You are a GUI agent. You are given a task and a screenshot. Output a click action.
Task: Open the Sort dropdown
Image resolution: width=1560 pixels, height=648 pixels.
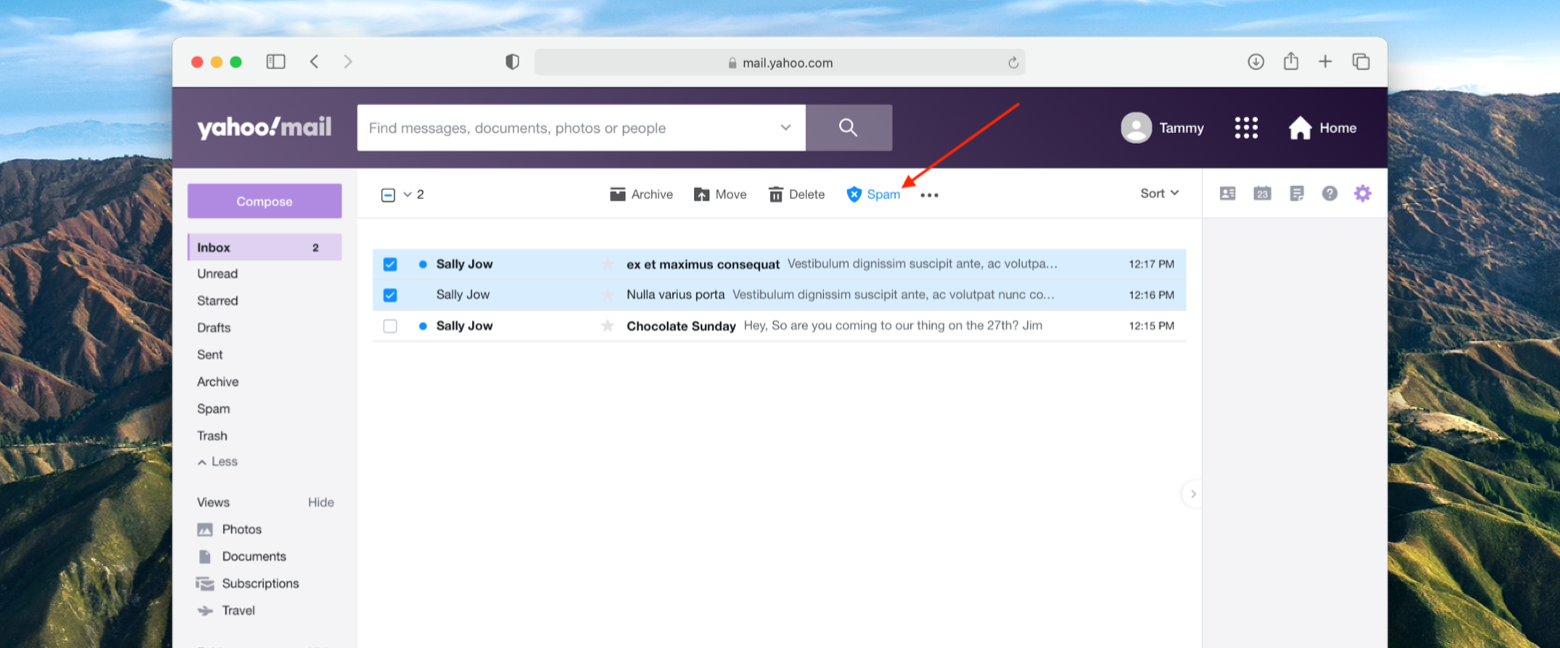(x=1159, y=194)
